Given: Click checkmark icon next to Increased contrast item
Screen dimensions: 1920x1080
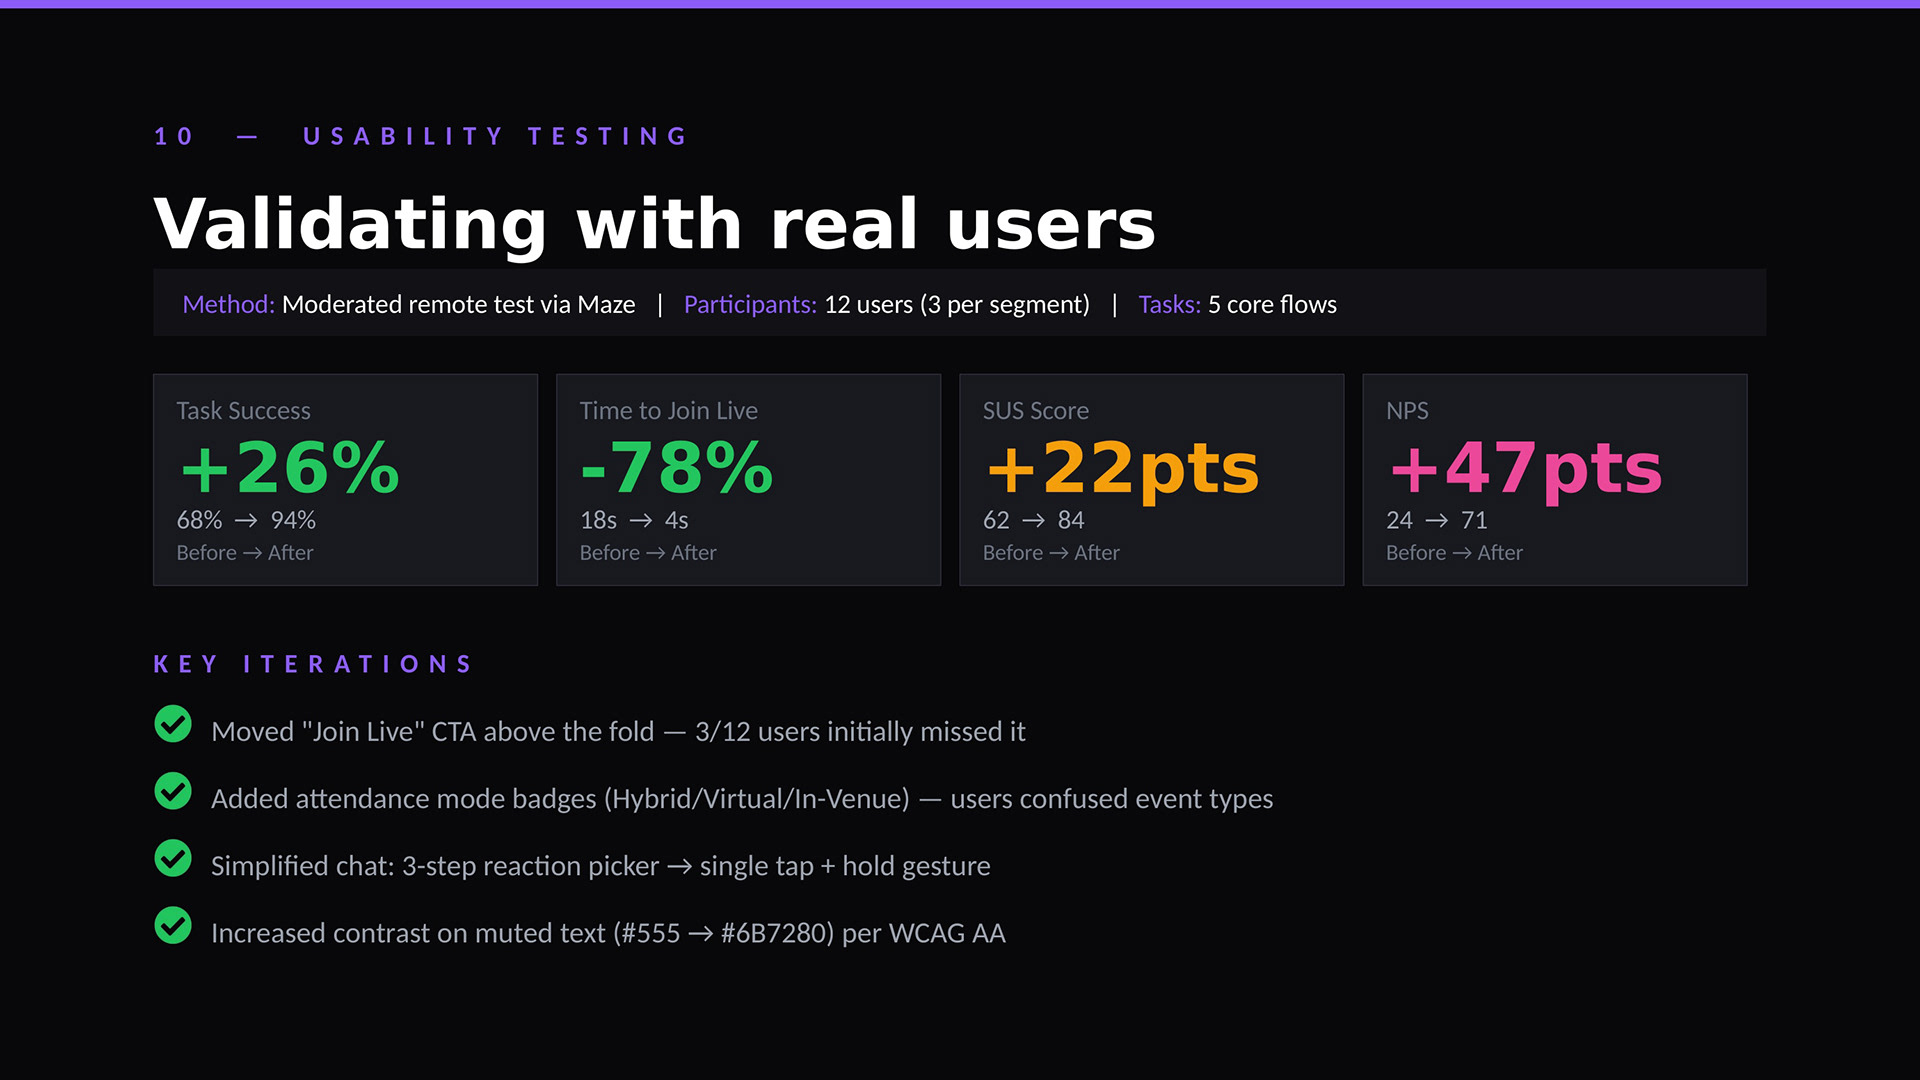Looking at the screenshot, I should pyautogui.click(x=173, y=926).
